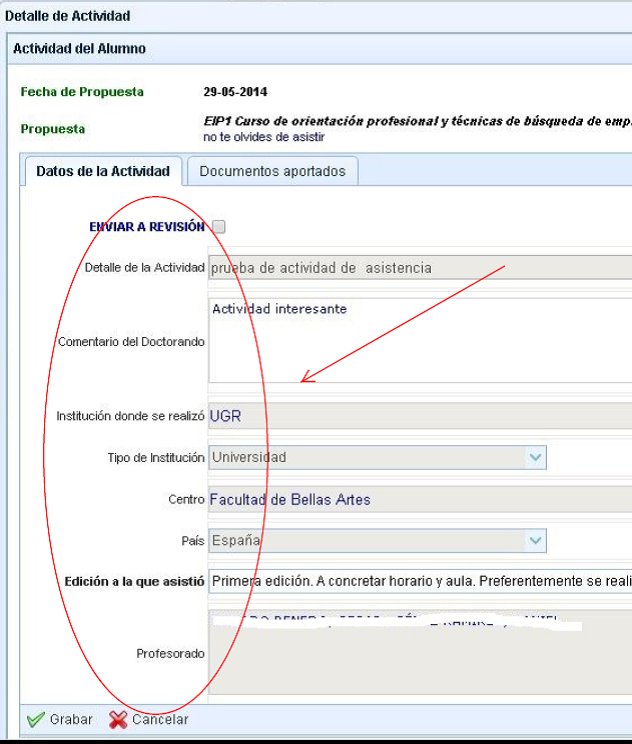The image size is (632, 744).
Task: Click the Actividad del Alumno panel header
Action: [x=79, y=48]
